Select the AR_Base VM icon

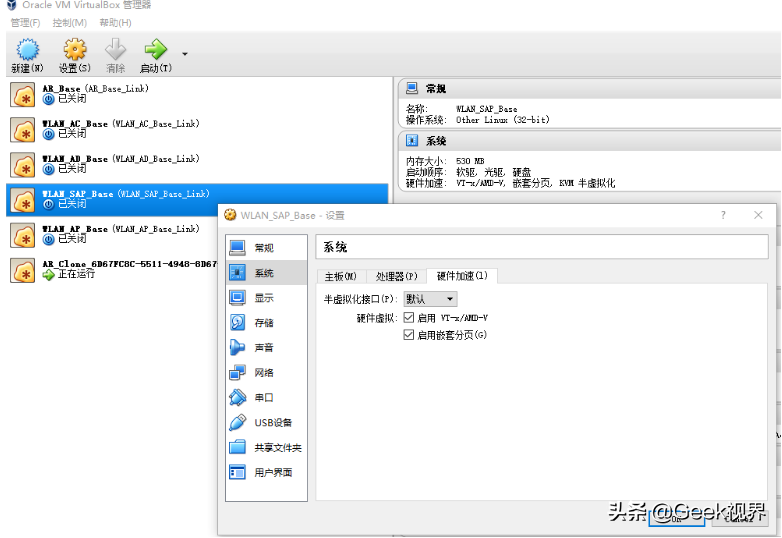(x=23, y=95)
